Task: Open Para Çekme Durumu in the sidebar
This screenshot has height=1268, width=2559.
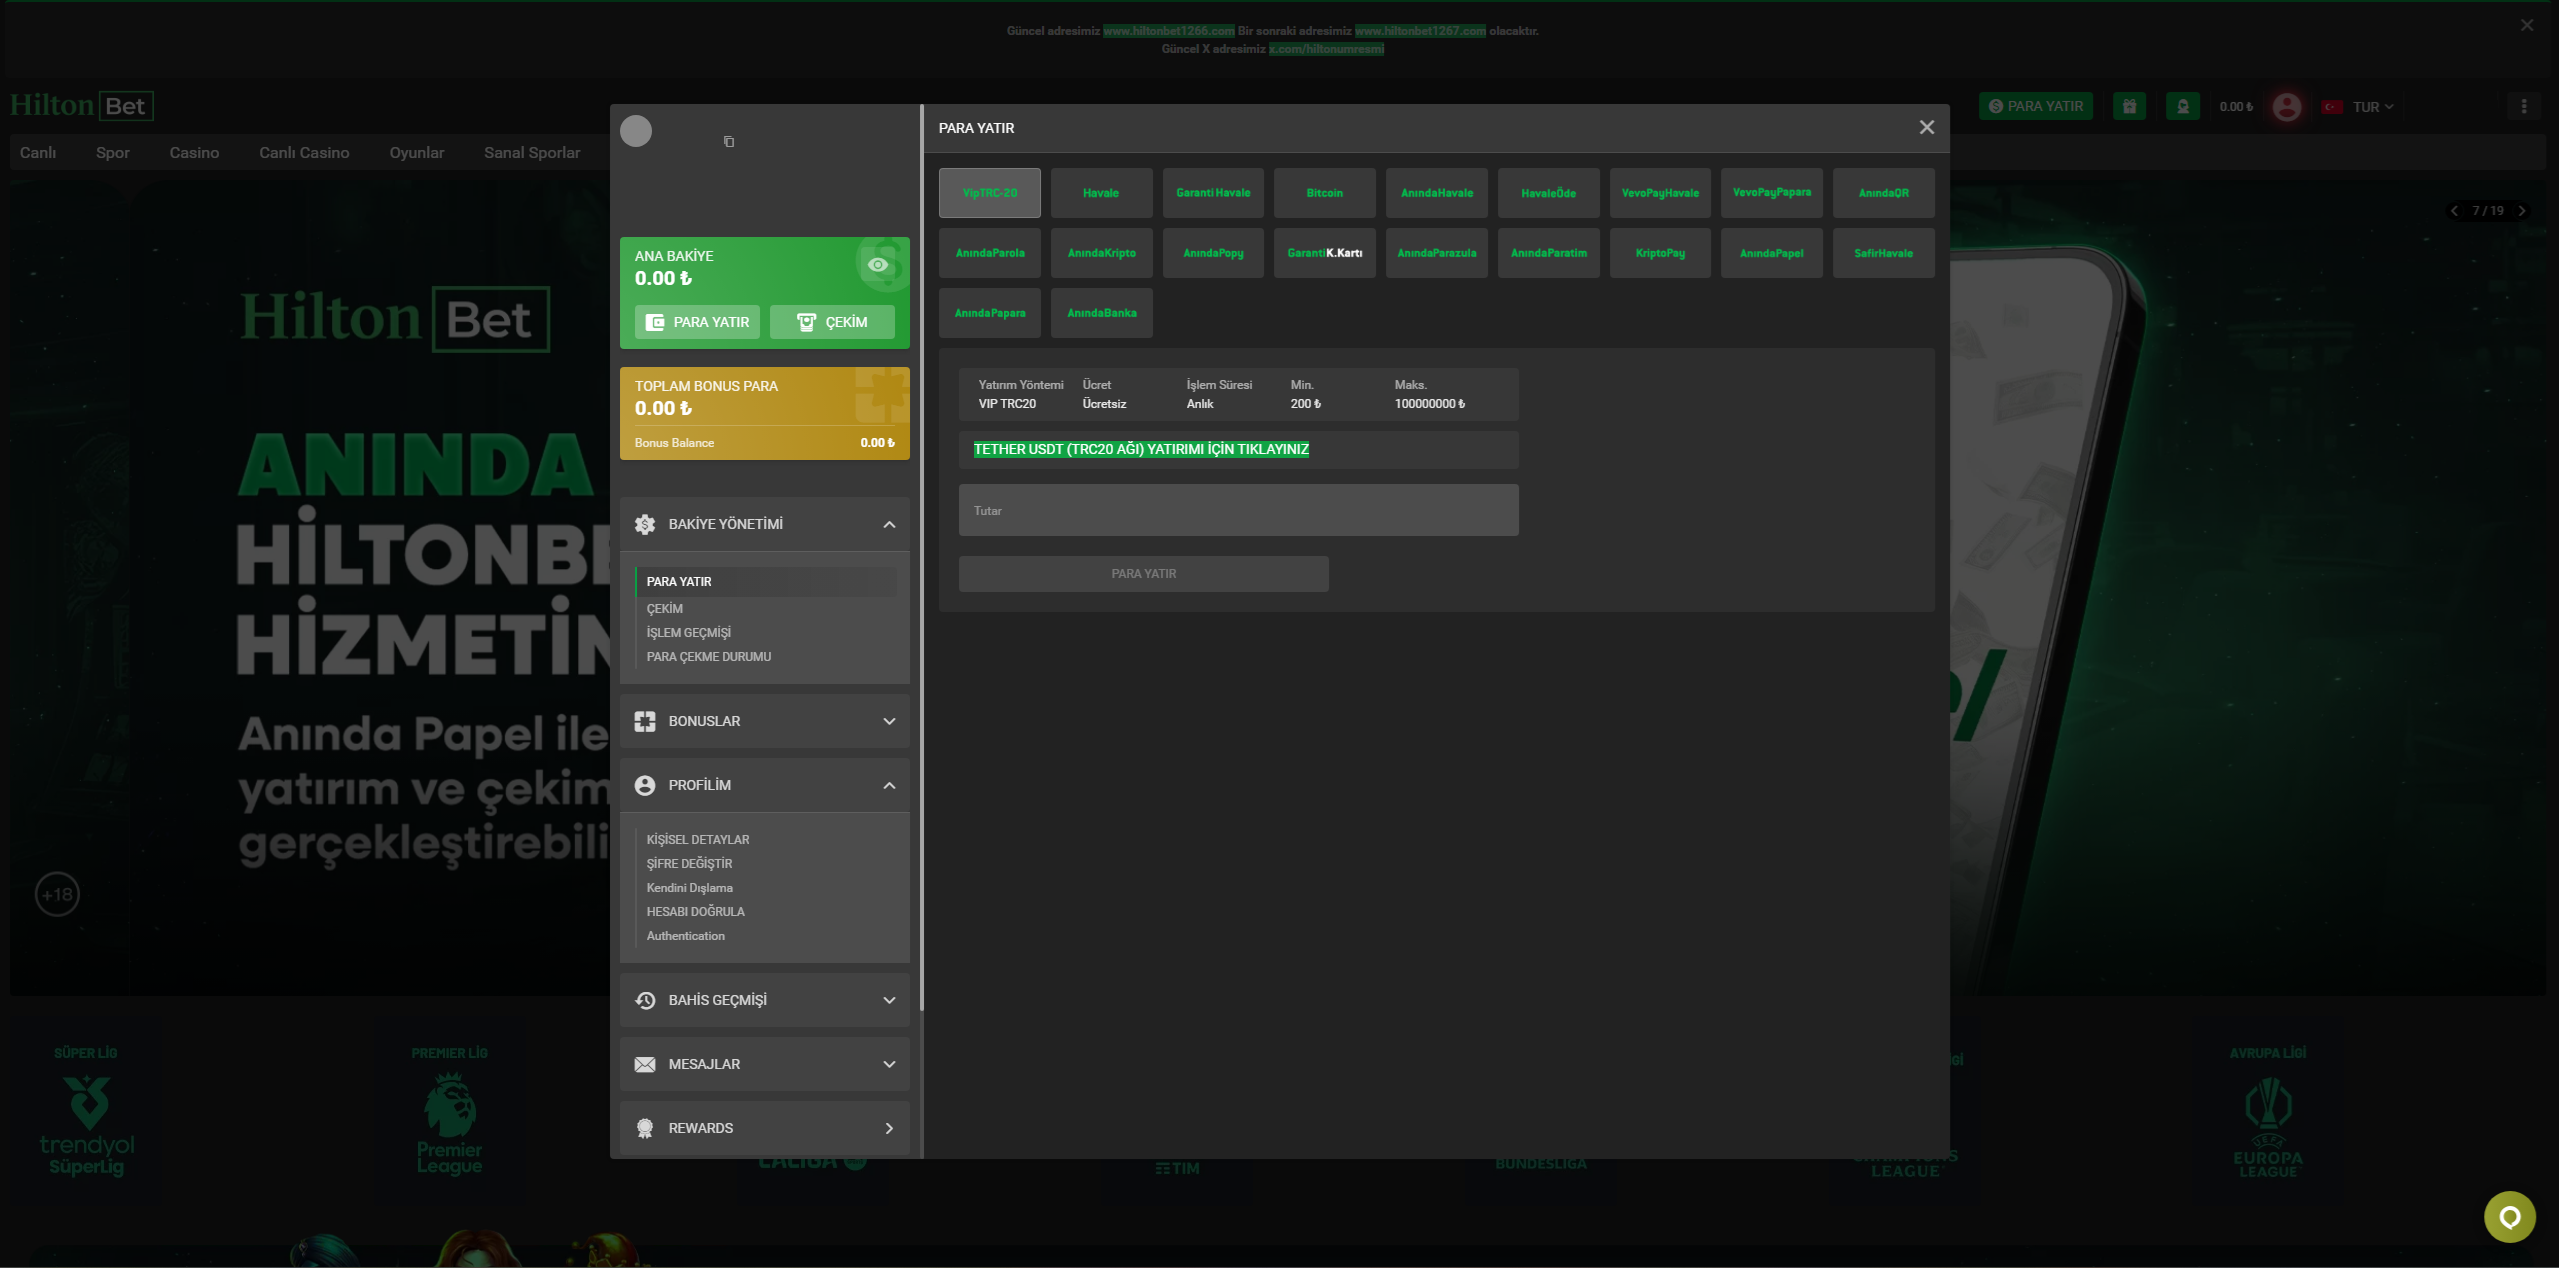Action: point(709,657)
